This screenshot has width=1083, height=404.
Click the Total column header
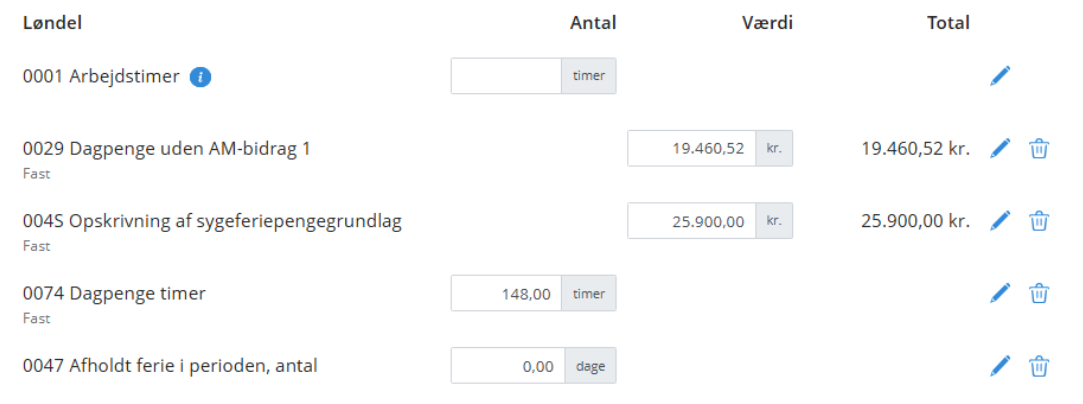pos(948,22)
